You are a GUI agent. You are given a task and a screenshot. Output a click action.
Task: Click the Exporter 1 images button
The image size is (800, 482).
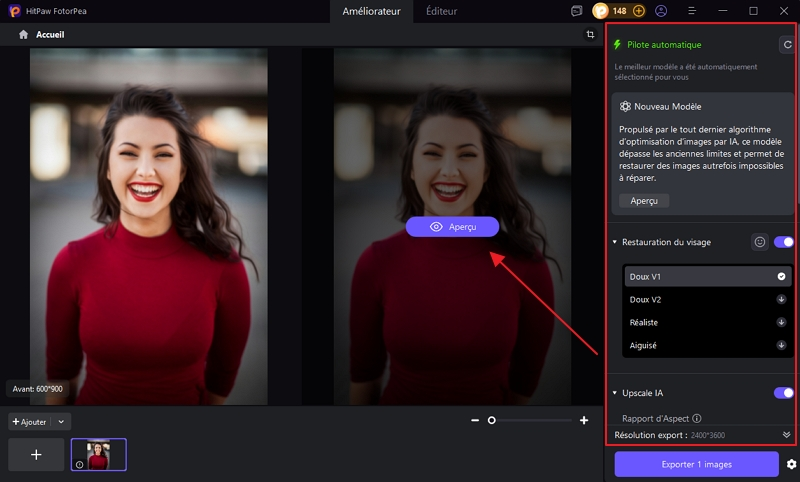(696, 464)
